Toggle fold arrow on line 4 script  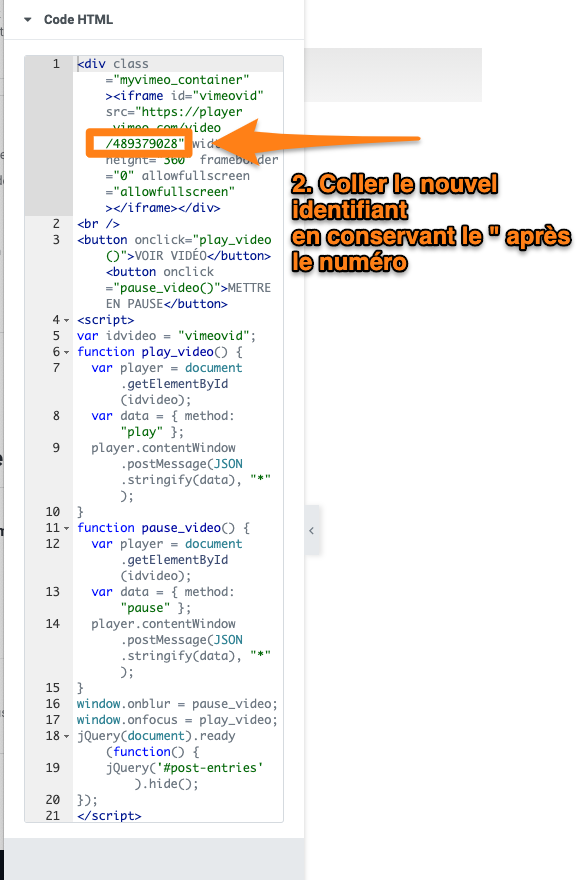(66, 320)
